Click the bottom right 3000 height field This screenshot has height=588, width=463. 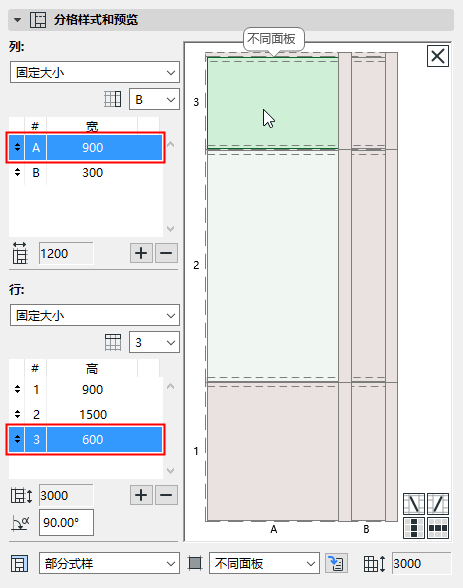421,563
